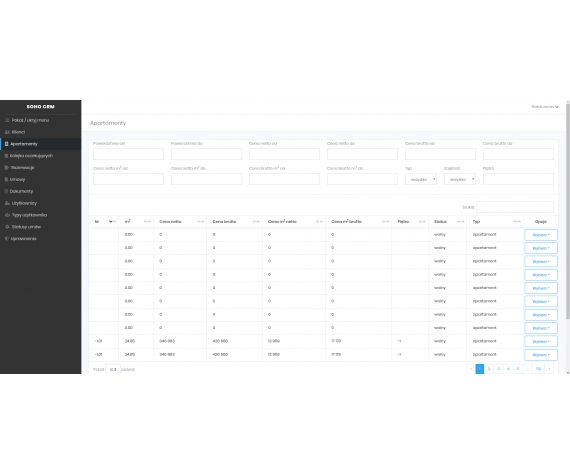
Task: Click the Dokumenty sidebar icon
Action: click(6, 191)
